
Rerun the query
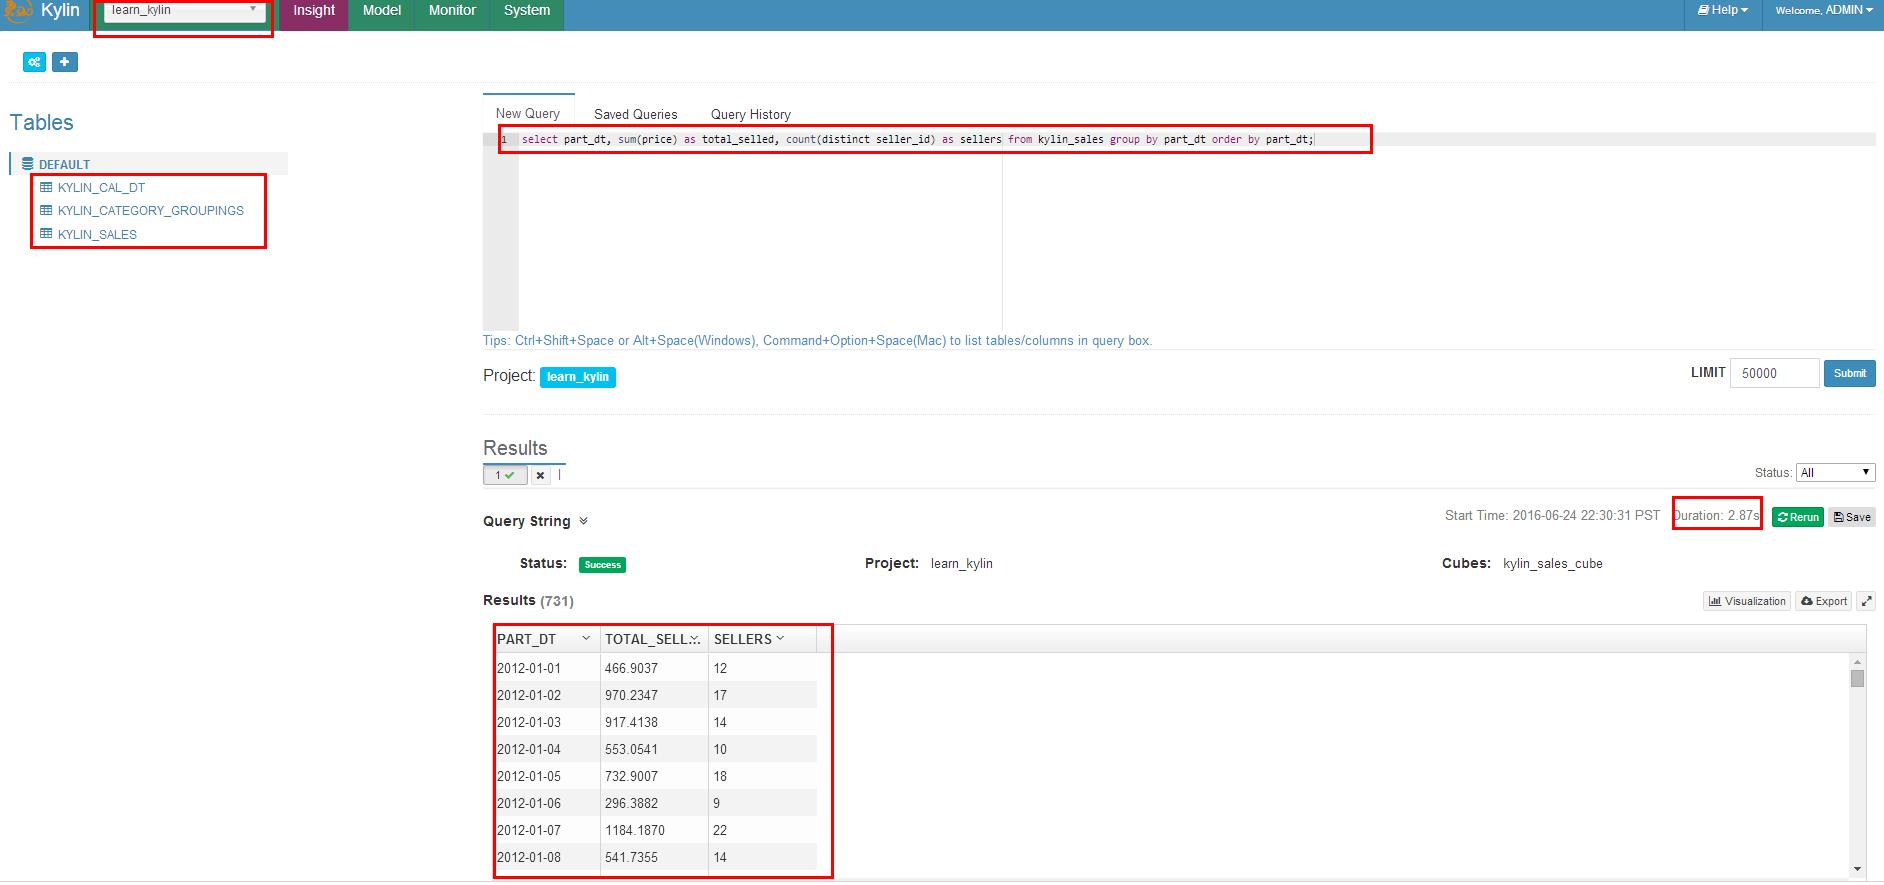1797,517
